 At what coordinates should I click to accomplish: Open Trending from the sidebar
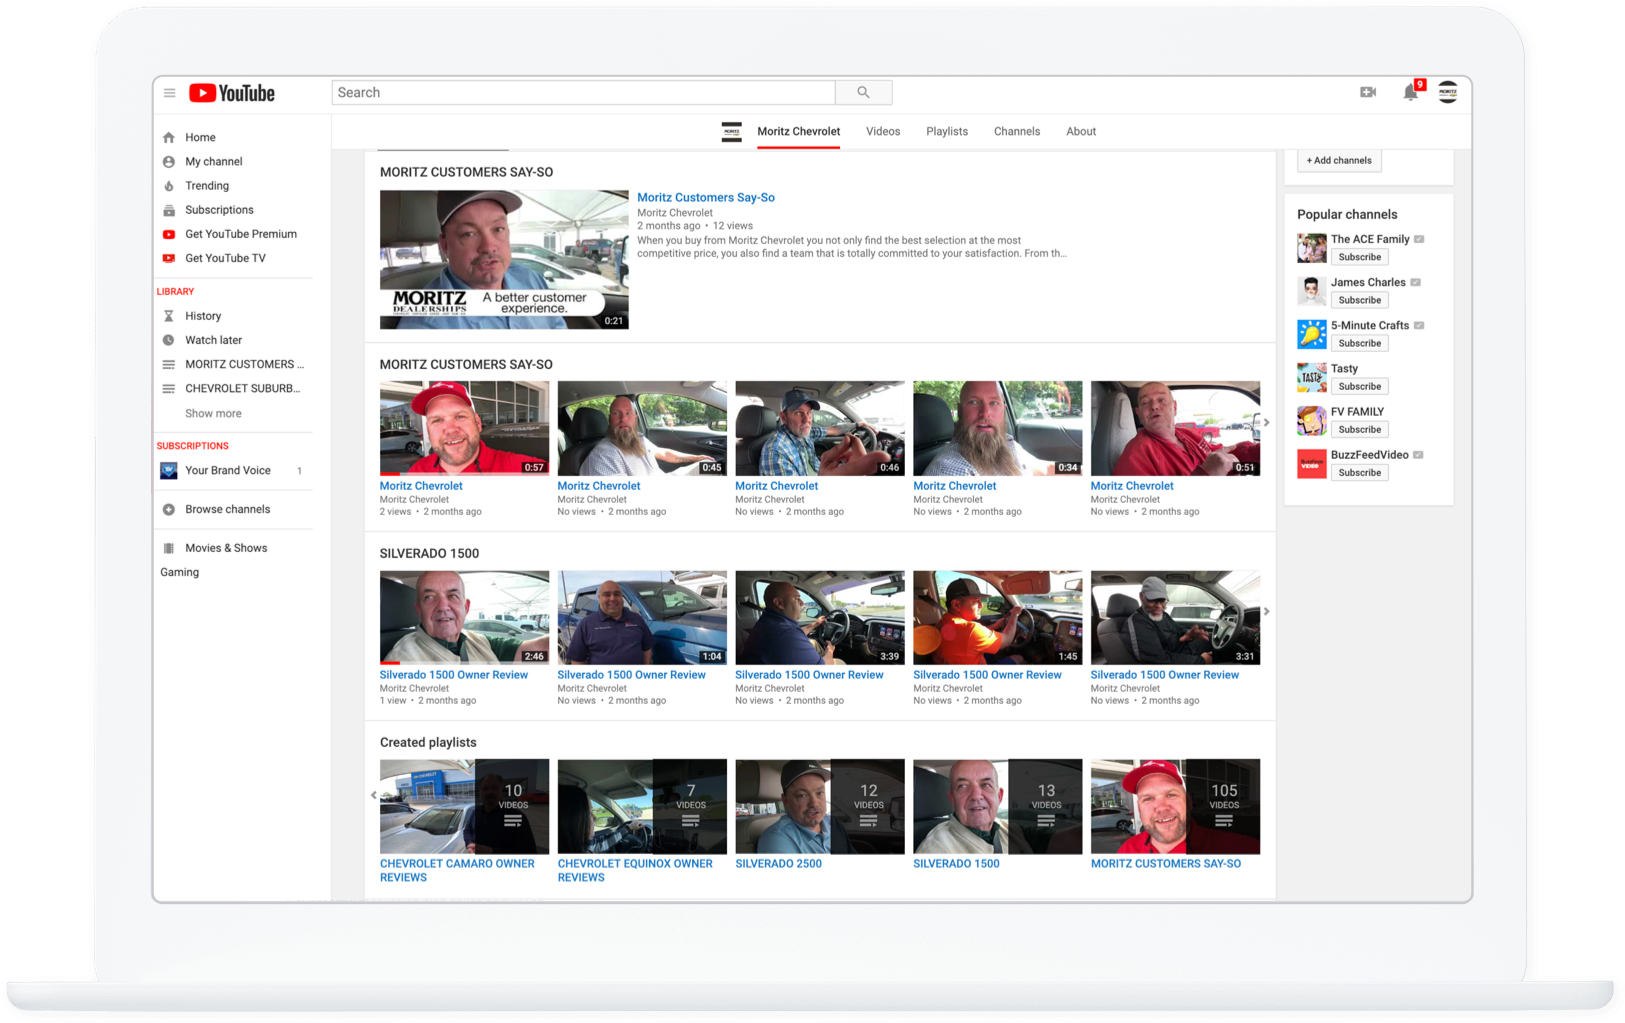pos(208,185)
